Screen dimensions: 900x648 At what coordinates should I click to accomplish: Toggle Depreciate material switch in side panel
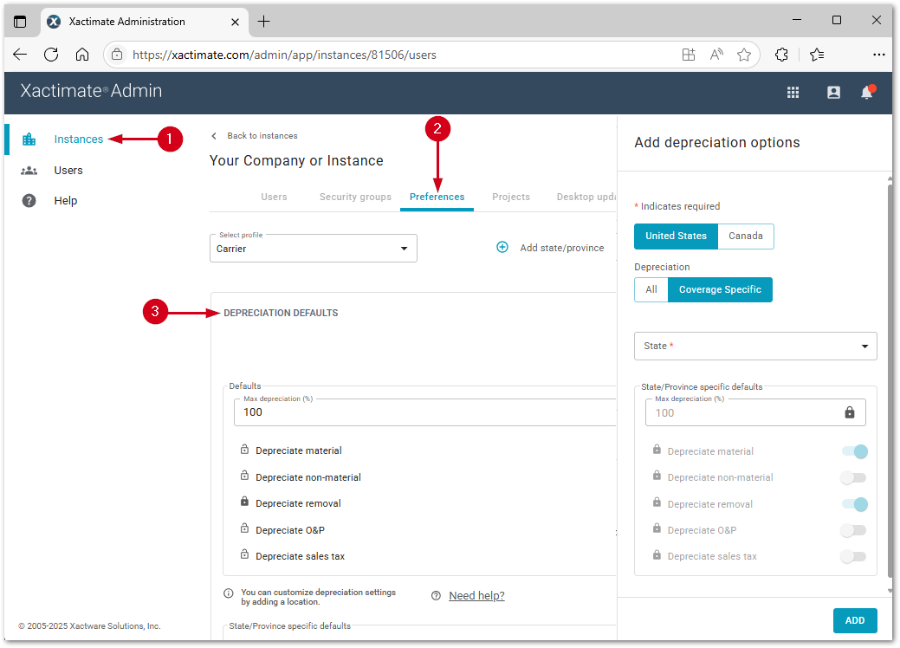click(x=854, y=451)
